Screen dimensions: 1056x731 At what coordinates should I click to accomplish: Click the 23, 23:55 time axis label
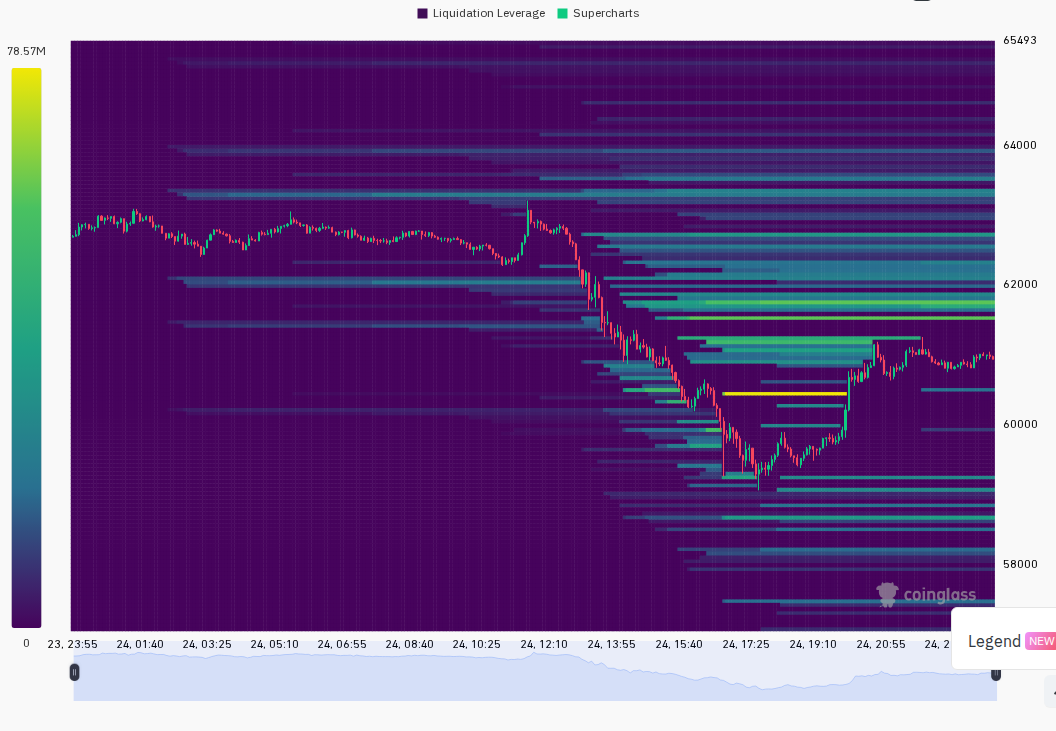coord(72,644)
